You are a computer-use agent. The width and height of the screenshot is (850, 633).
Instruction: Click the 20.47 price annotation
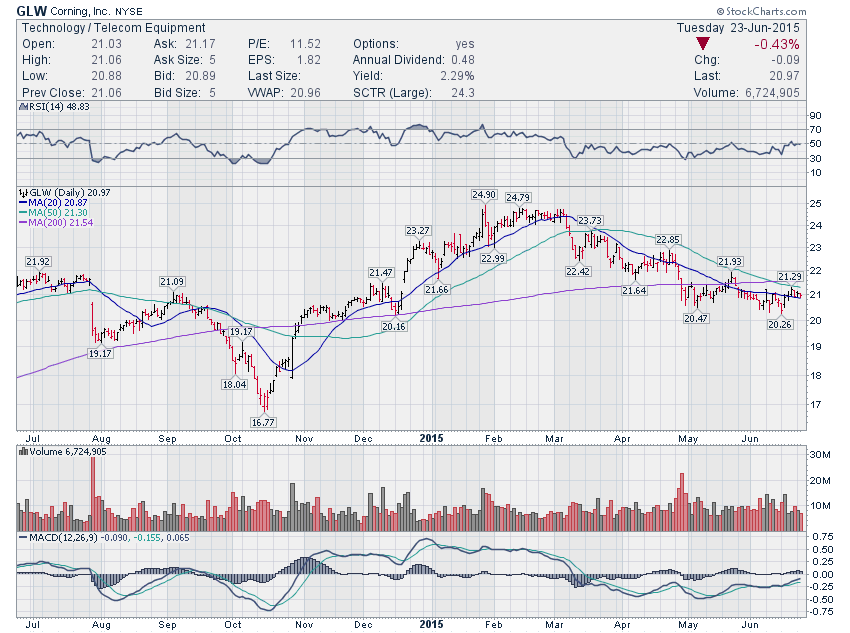click(696, 318)
